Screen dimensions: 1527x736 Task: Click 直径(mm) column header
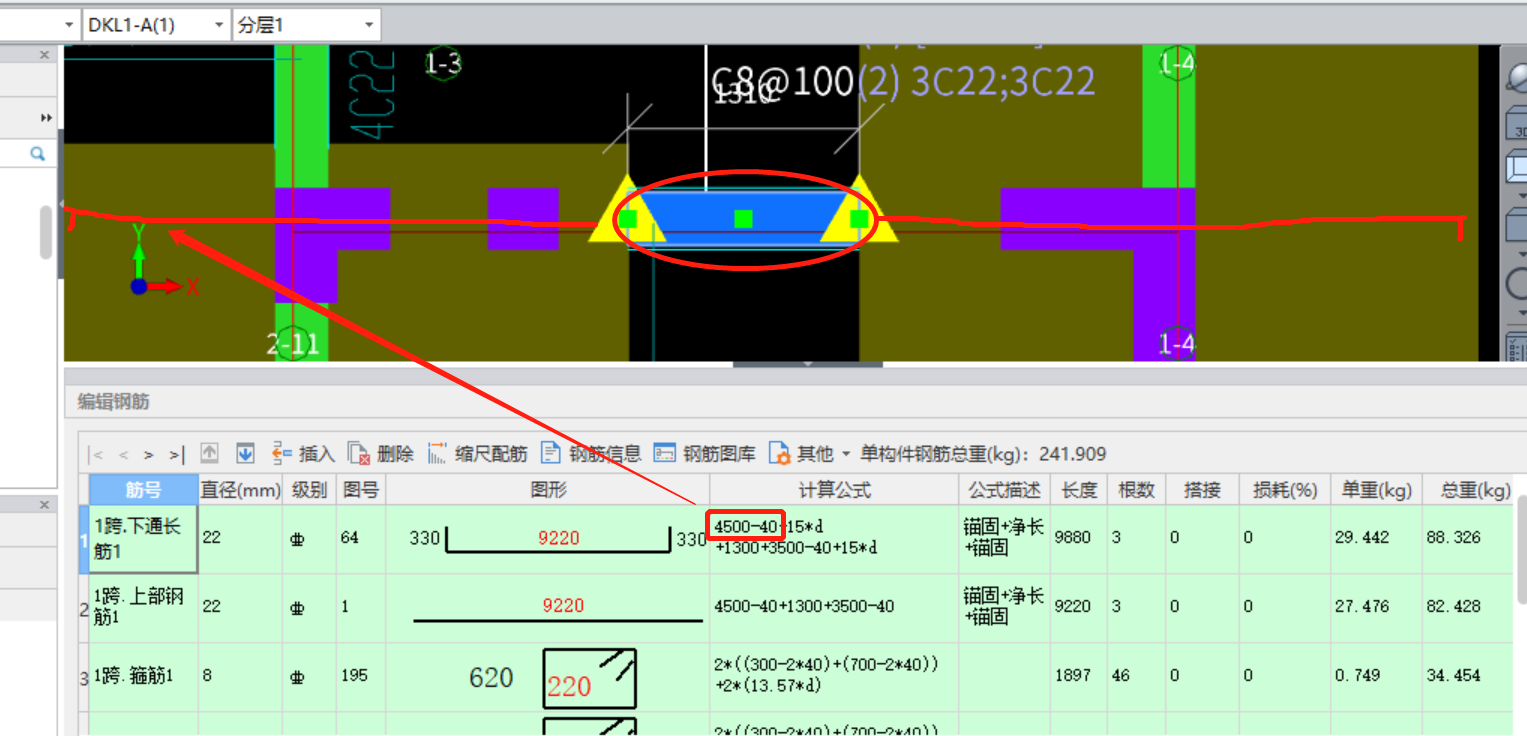[x=240, y=490]
